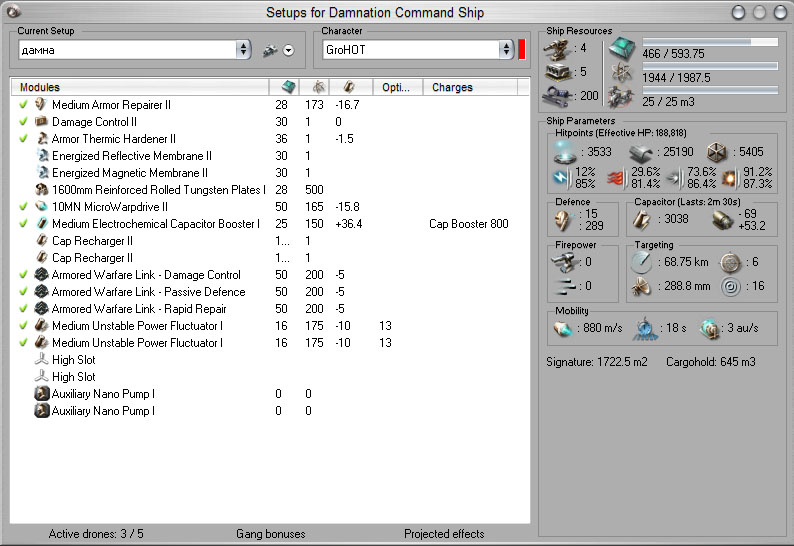Select the second Cap Recharger II row

click(270, 258)
